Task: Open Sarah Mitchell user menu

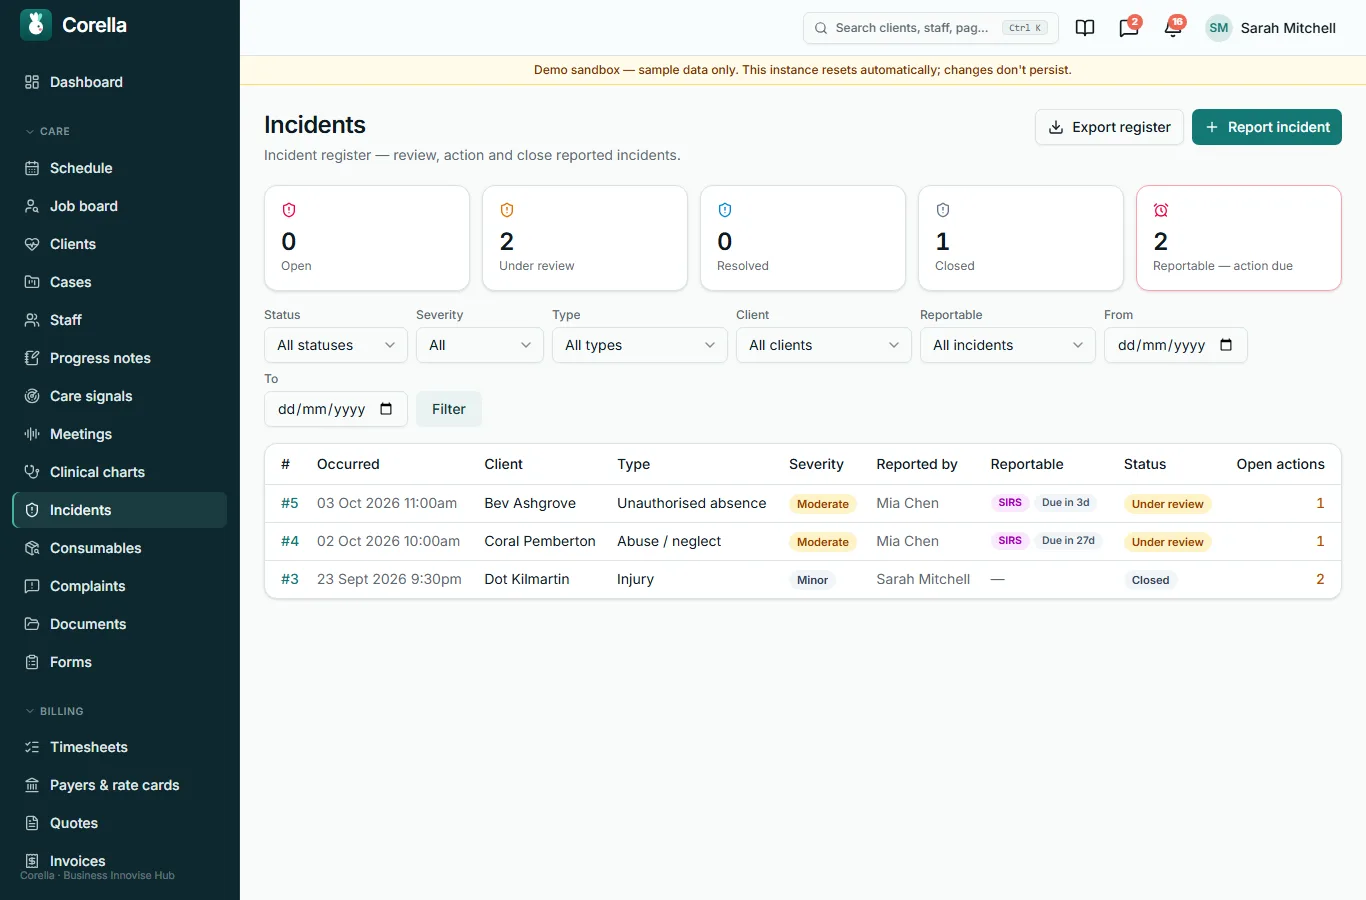Action: coord(1271,28)
